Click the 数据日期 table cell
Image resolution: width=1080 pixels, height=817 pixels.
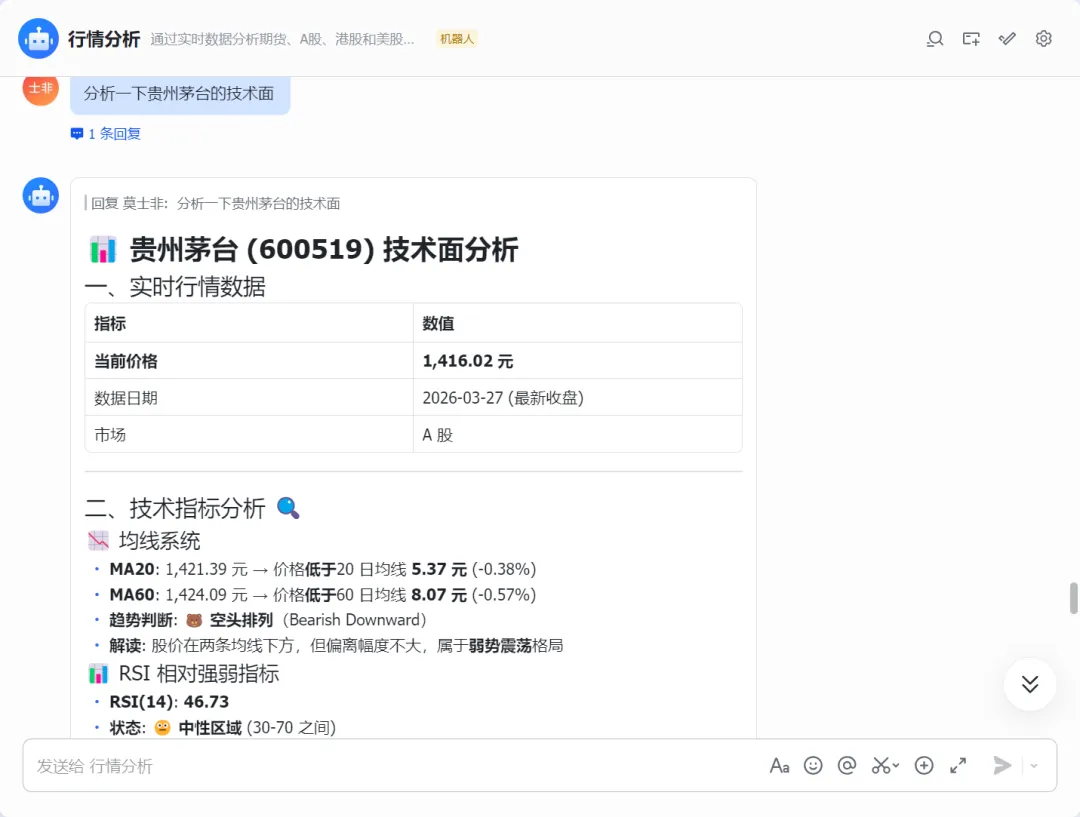click(249, 397)
